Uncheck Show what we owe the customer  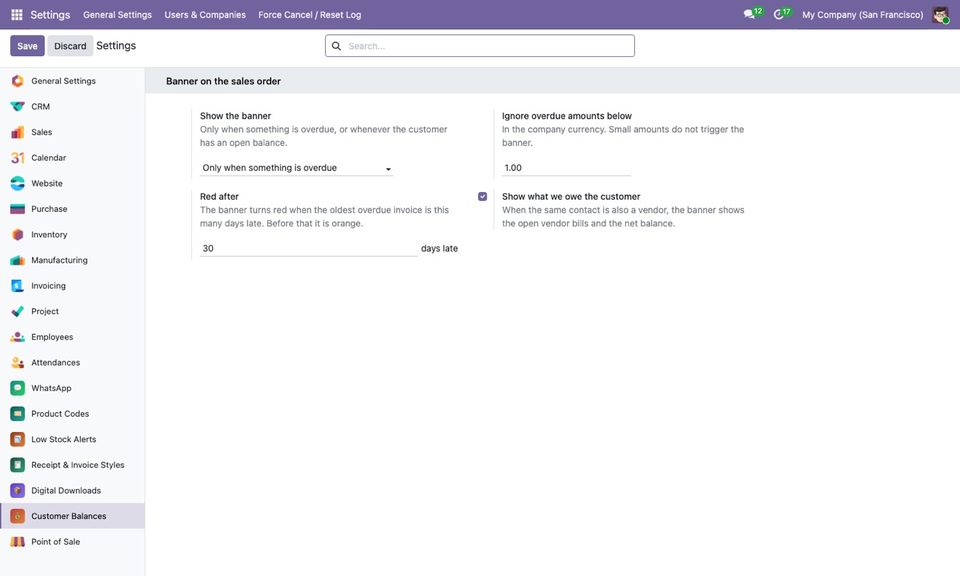pos(482,196)
